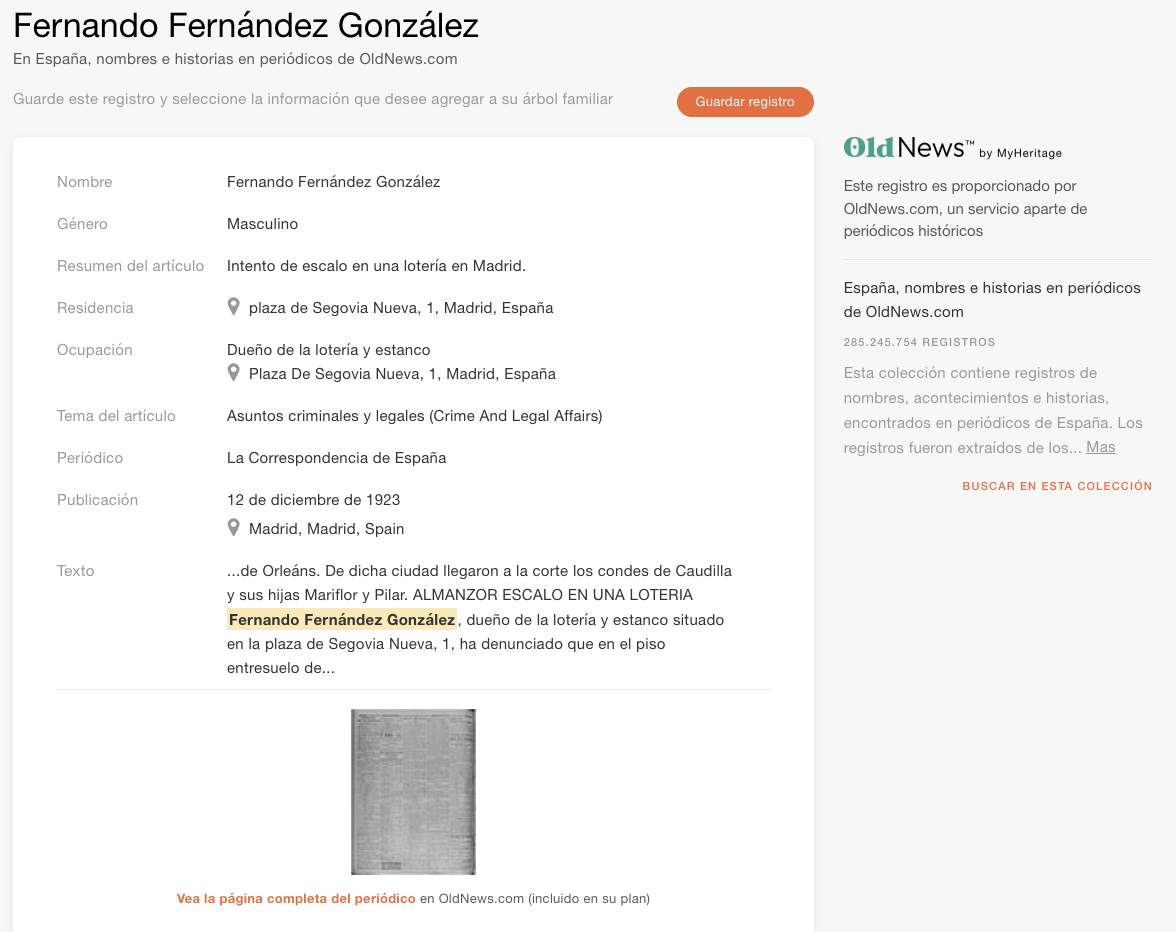
Task: Click the location pin under Ocupación
Action: pos(234,373)
